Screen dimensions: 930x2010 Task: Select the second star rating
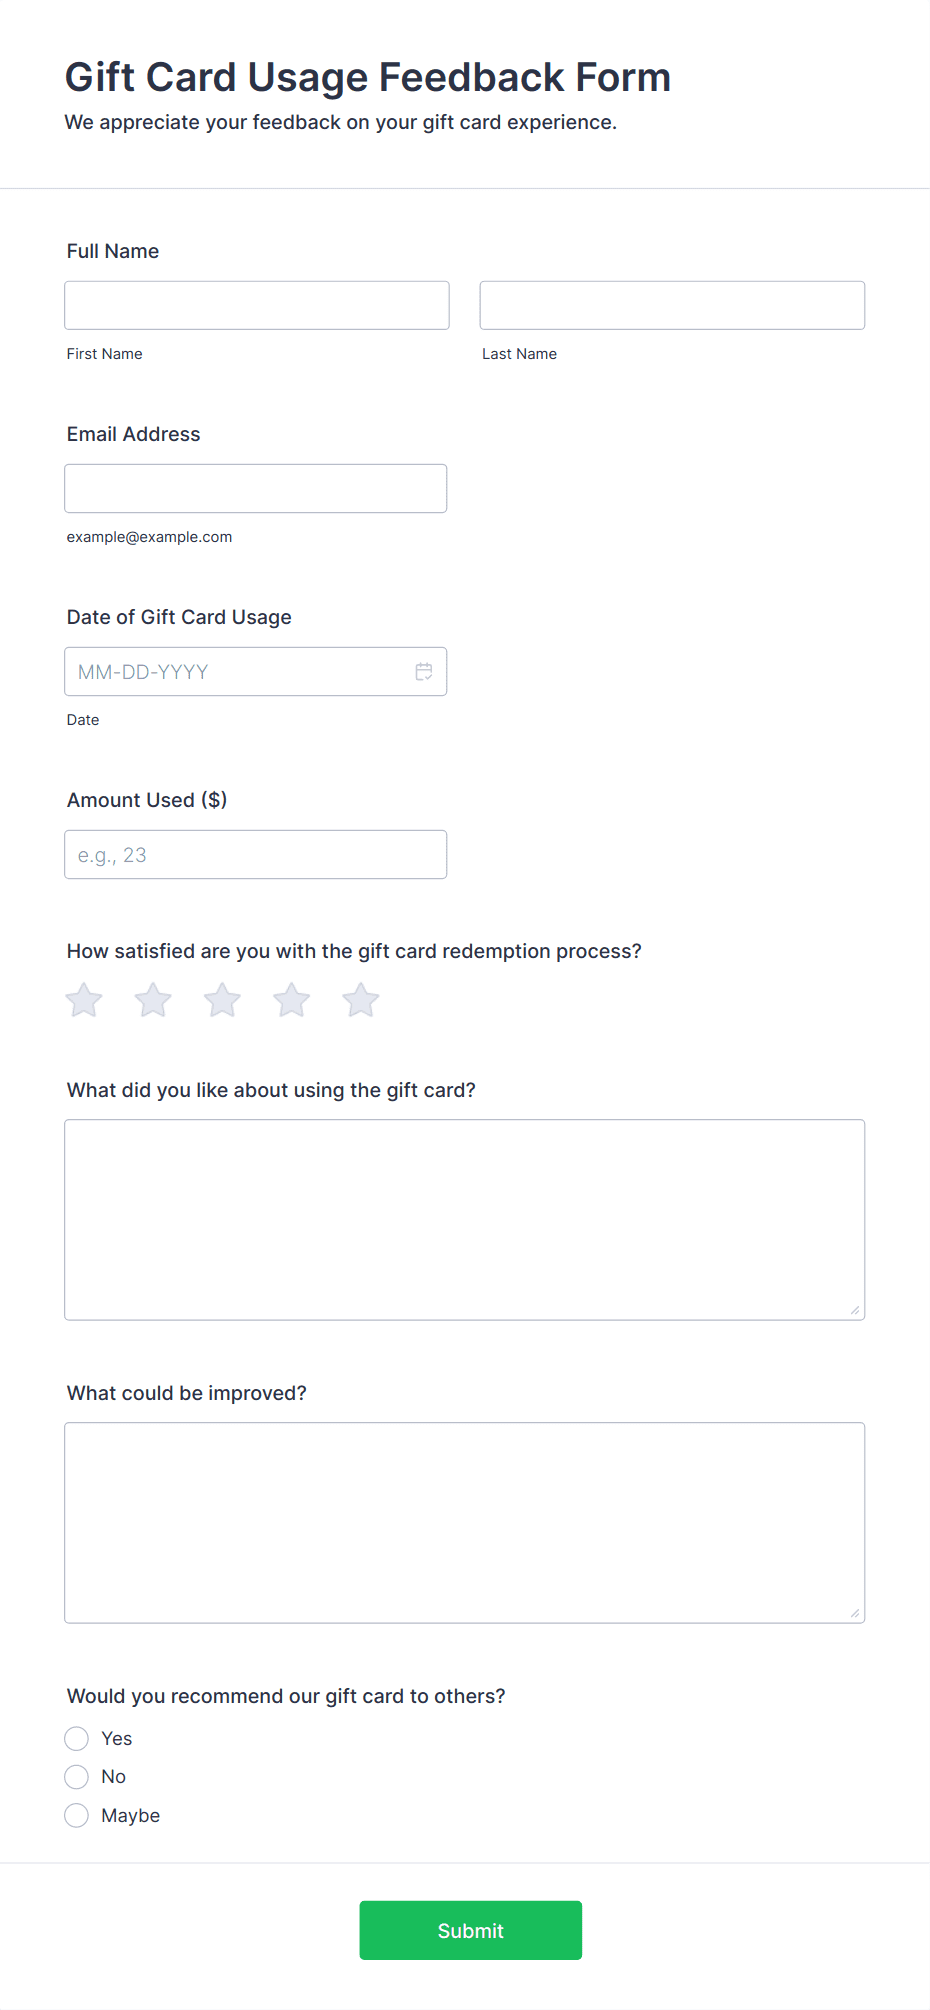153,1000
